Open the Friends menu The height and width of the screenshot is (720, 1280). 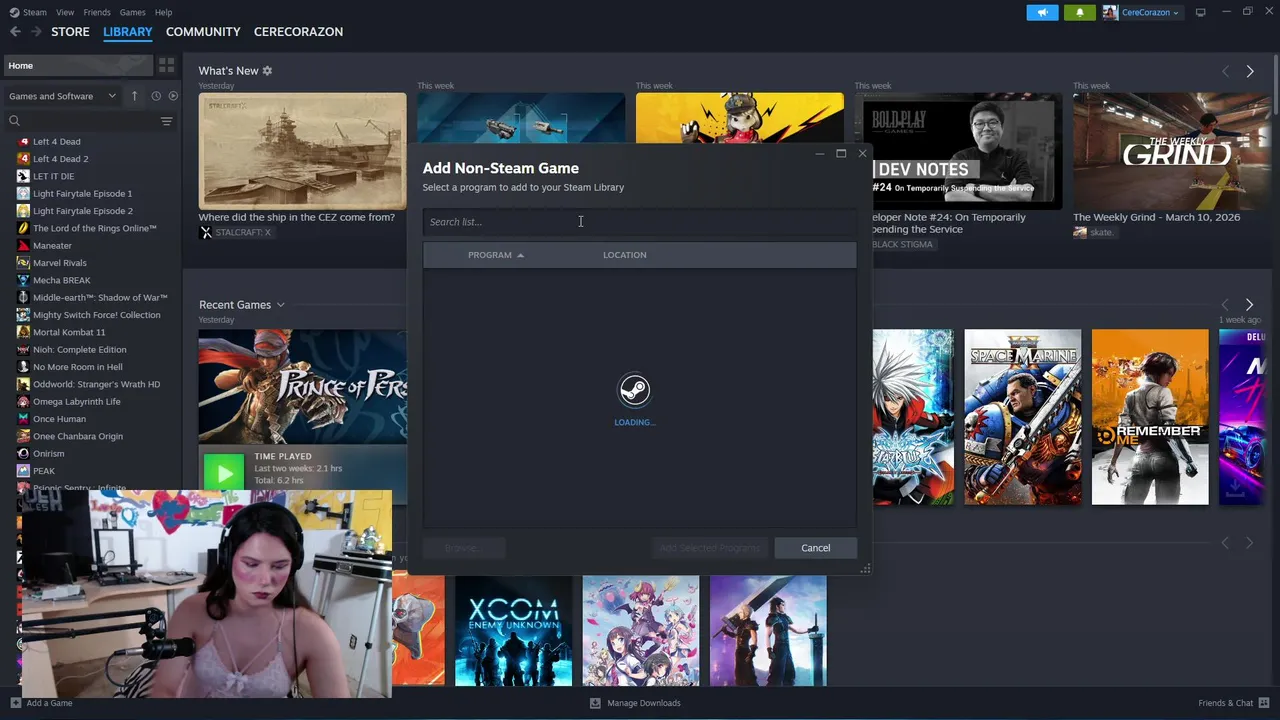click(x=97, y=12)
